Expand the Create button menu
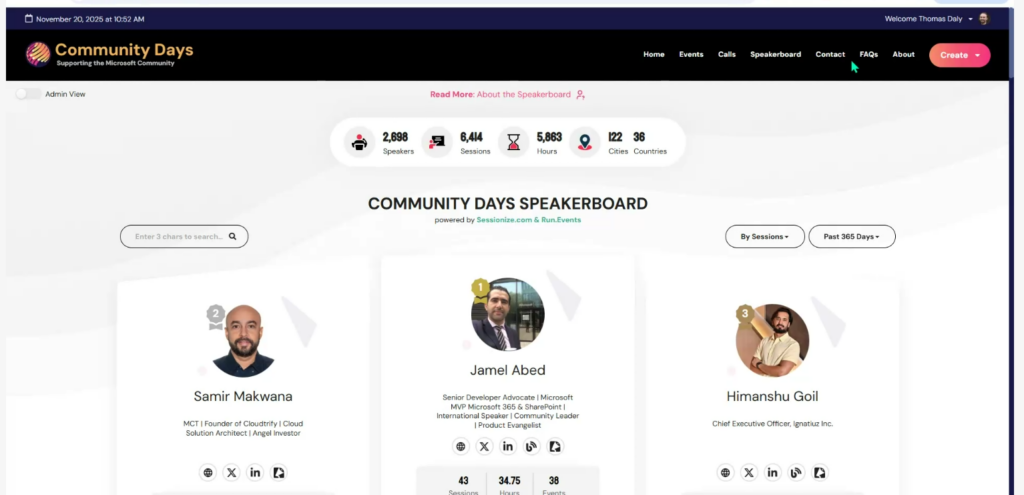 point(959,55)
